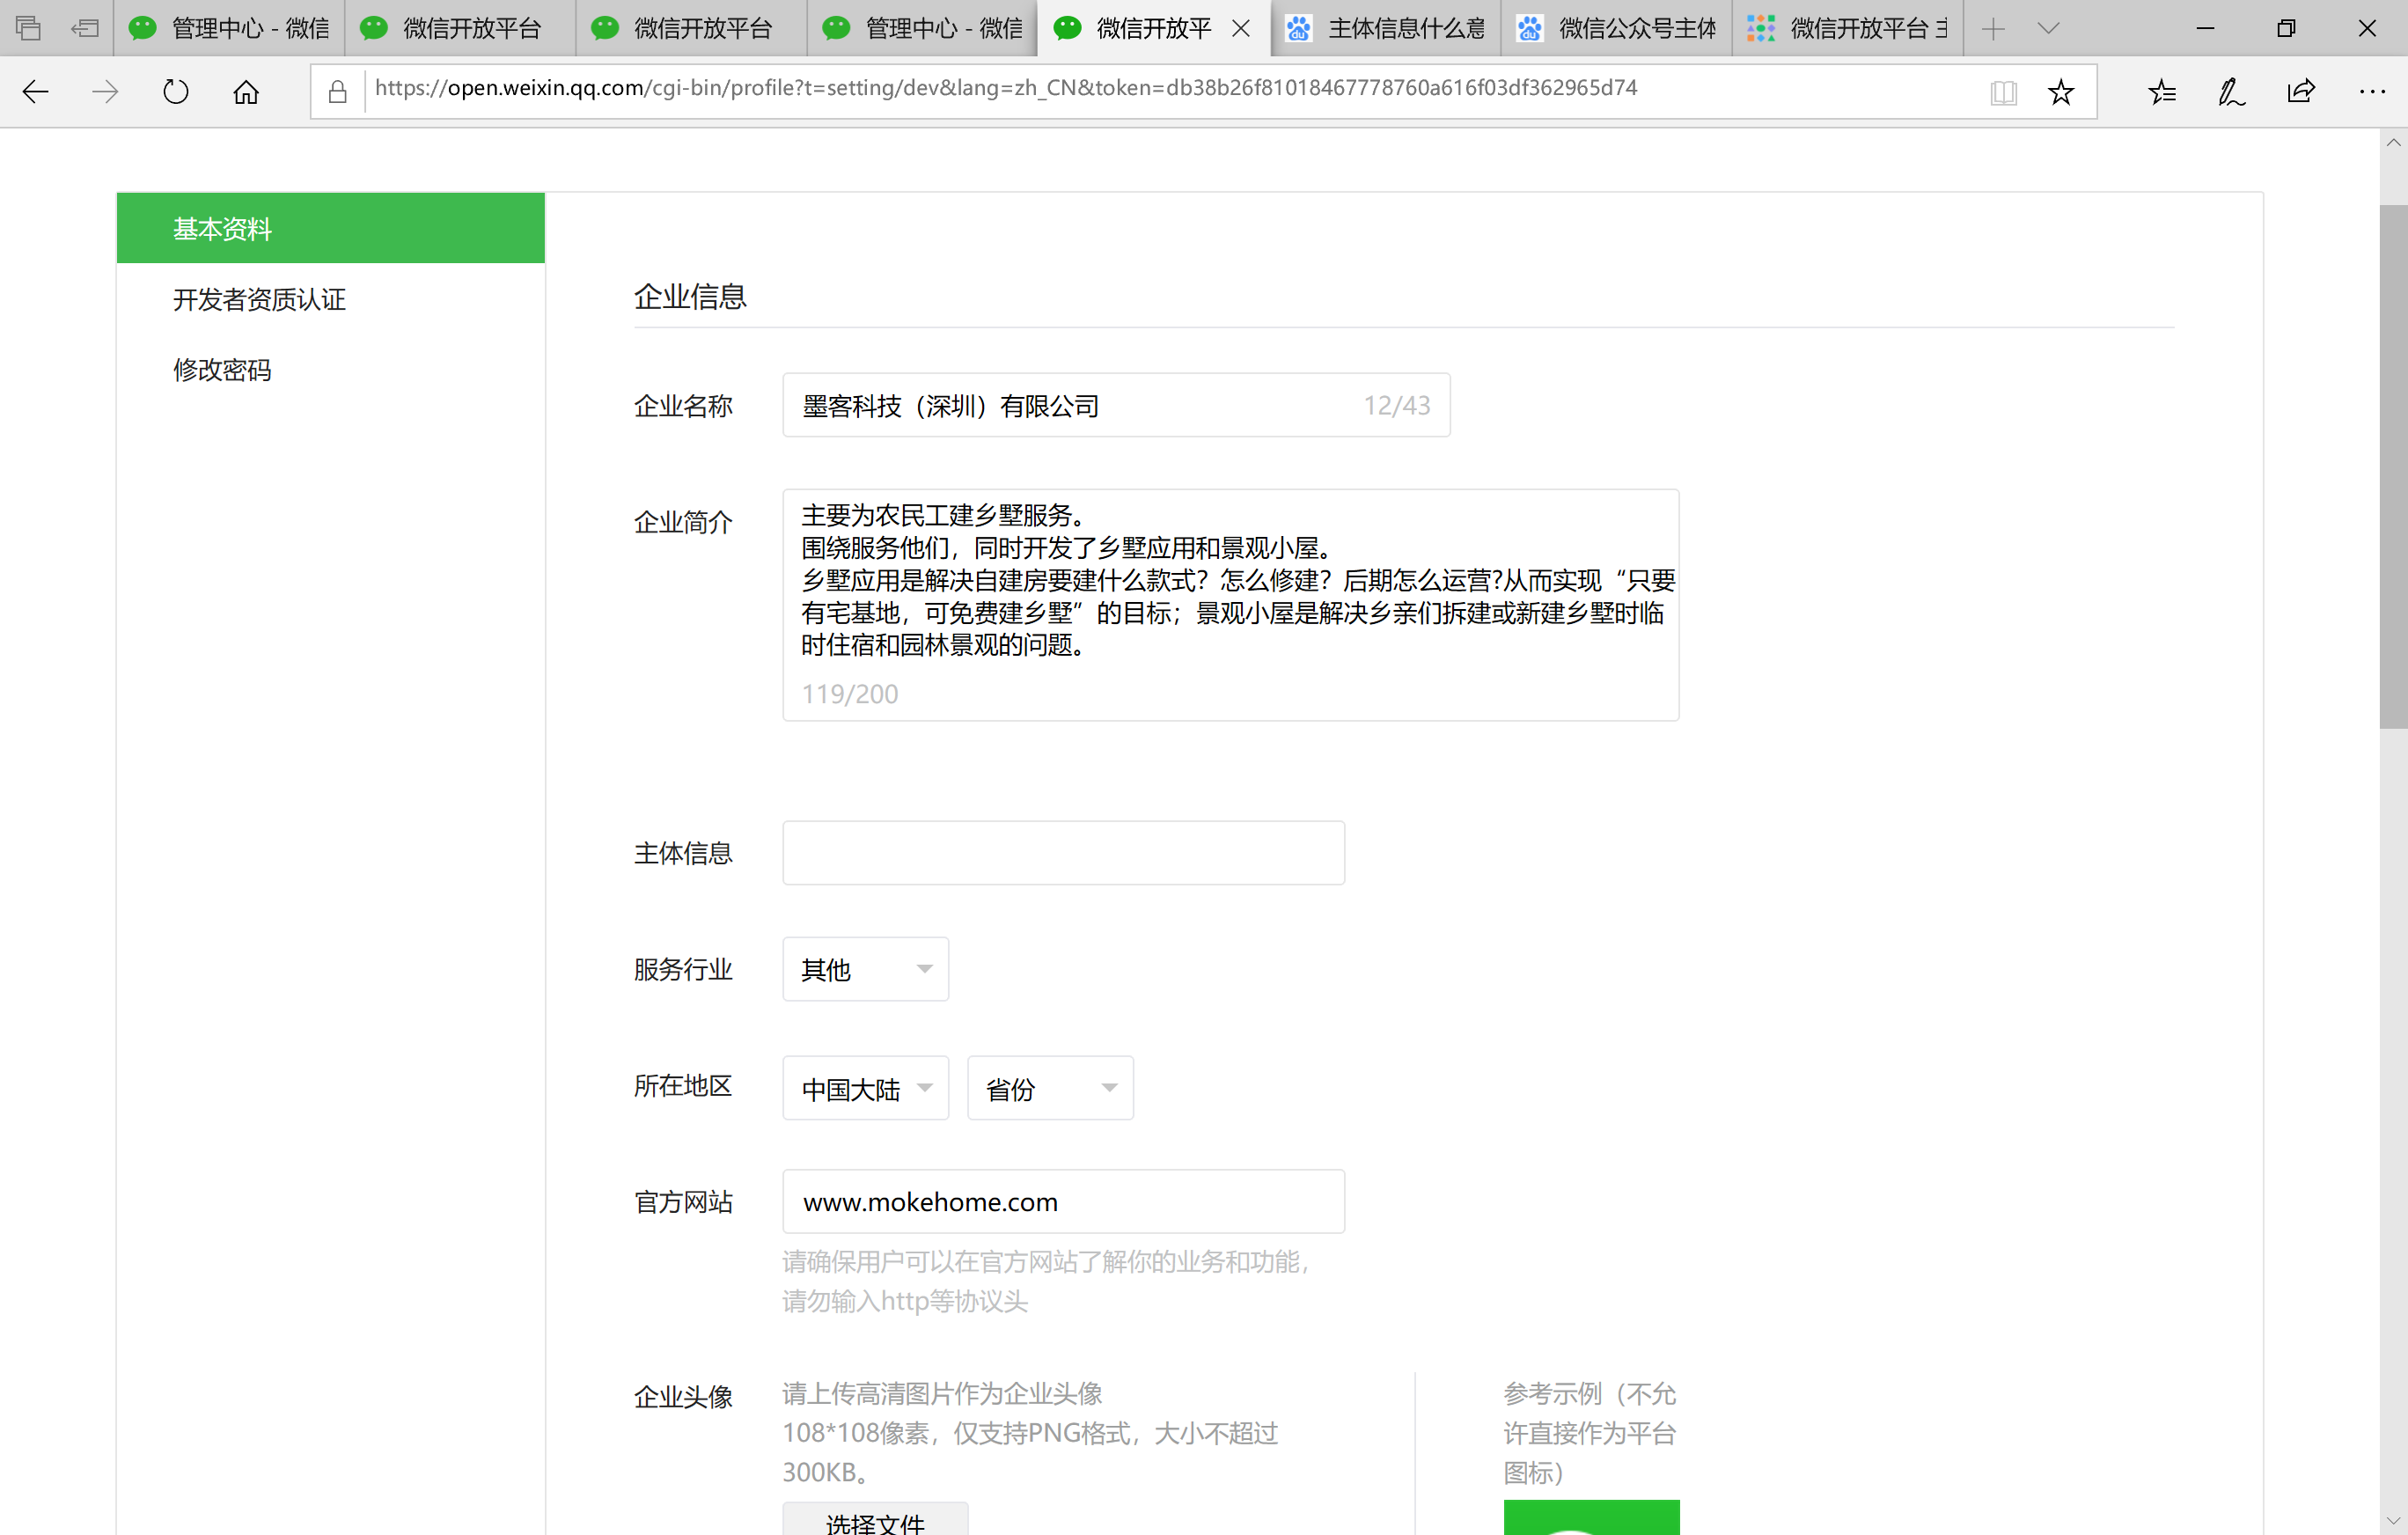The image size is (2408, 1535).
Task: Switch to 主体信息什么意 browser tab
Action: 1388,28
